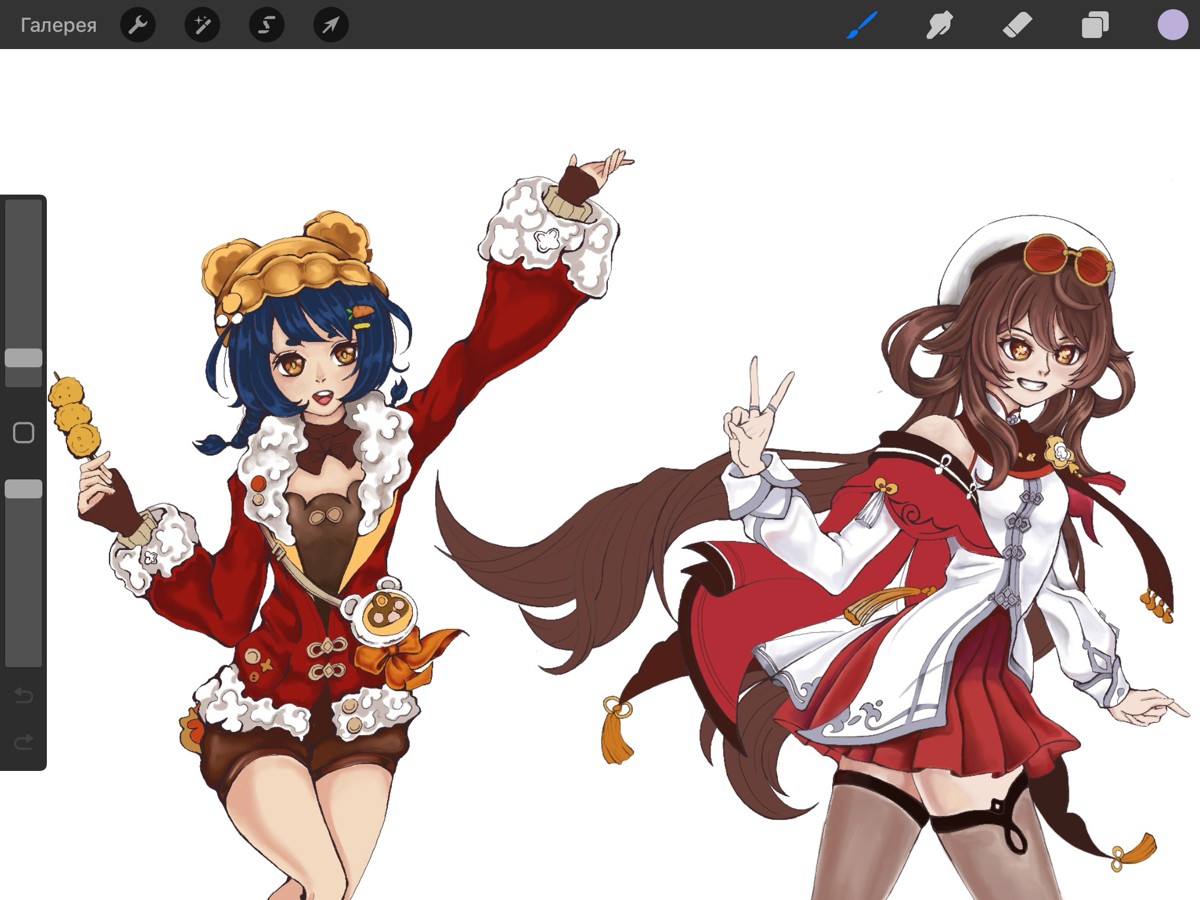
Task: Redo stroke with sidebar arrow
Action: tap(23, 742)
